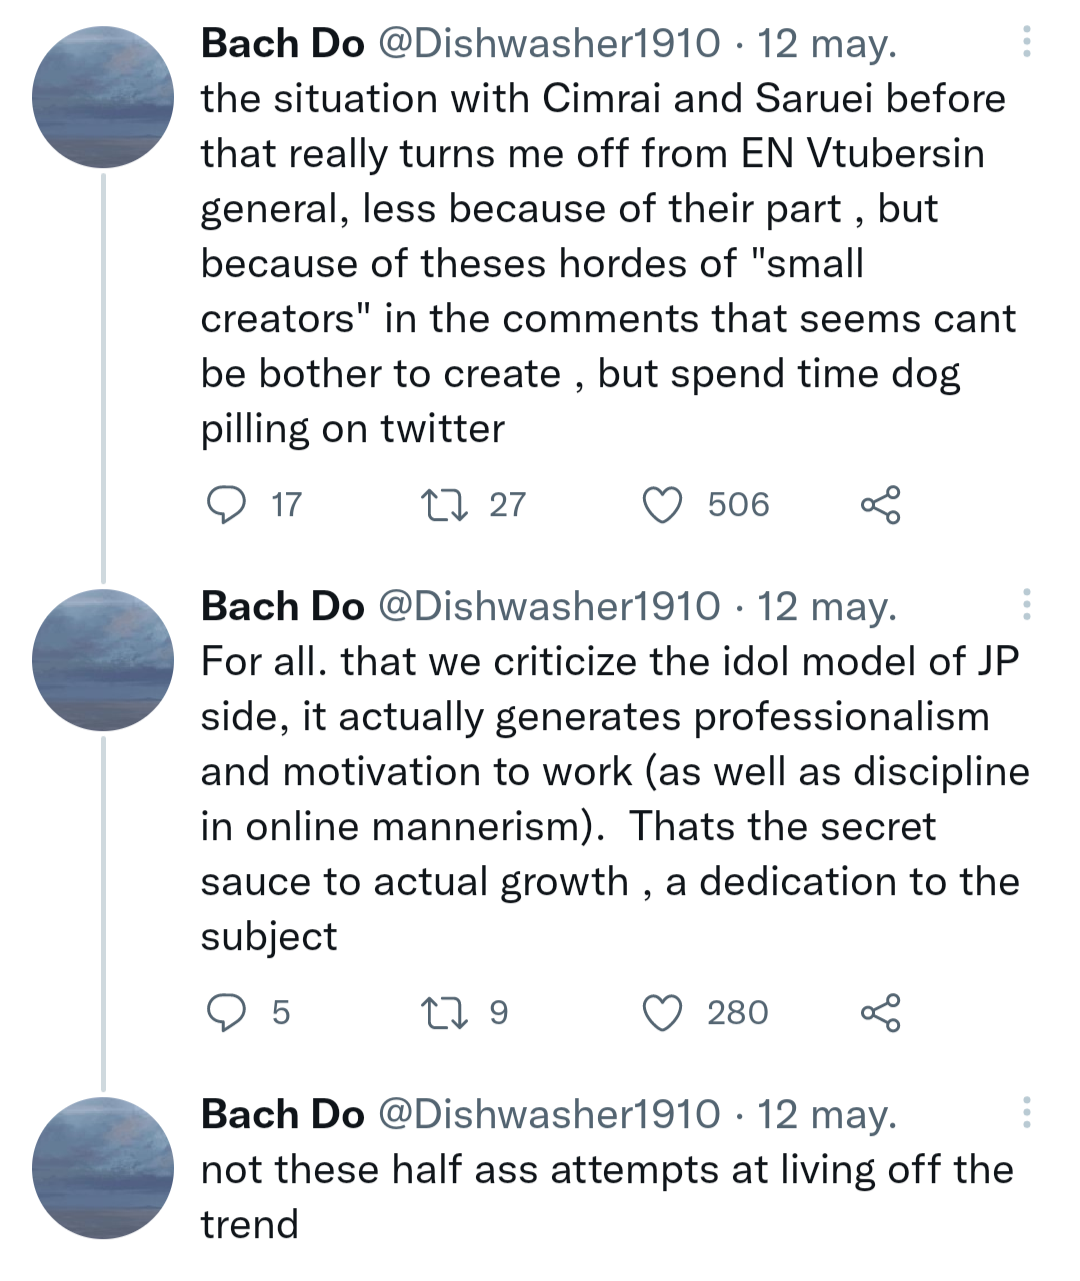Screen dimensions: 1080x1281
Task: Reply to the idol model tweet
Action: (226, 1013)
